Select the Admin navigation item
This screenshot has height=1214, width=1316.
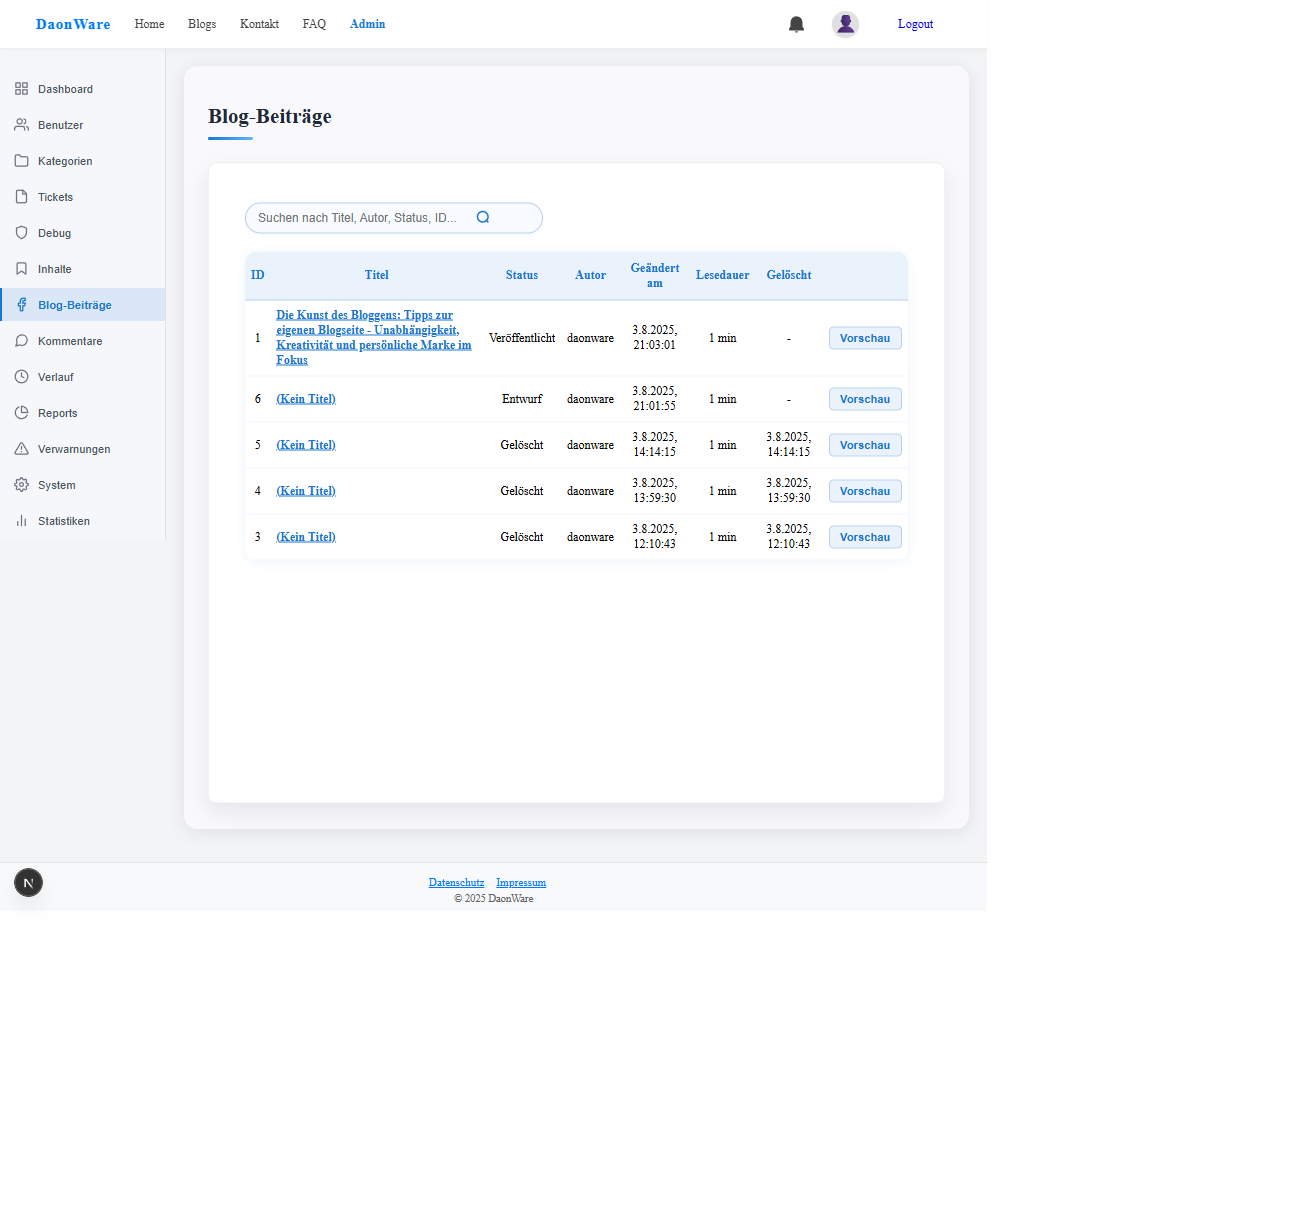click(x=367, y=24)
